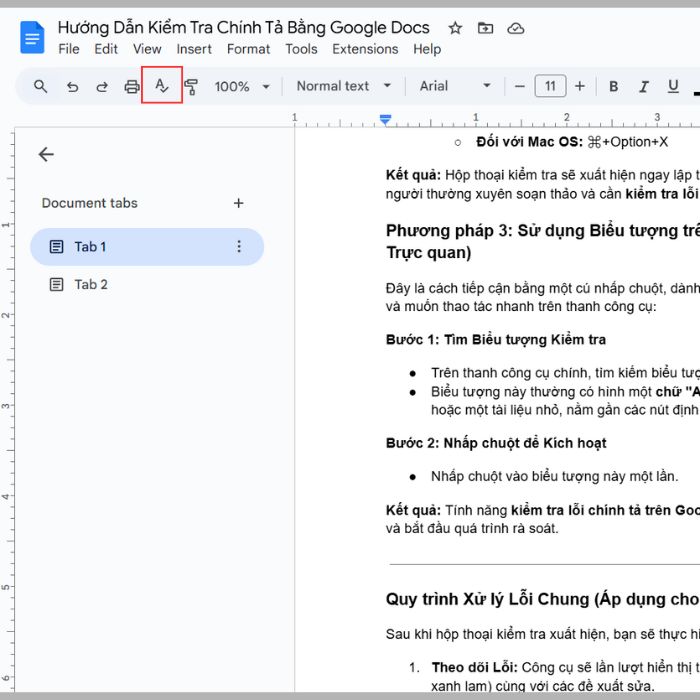The image size is (700, 700).
Task: Open Tab 1 more options menu
Action: pos(239,247)
